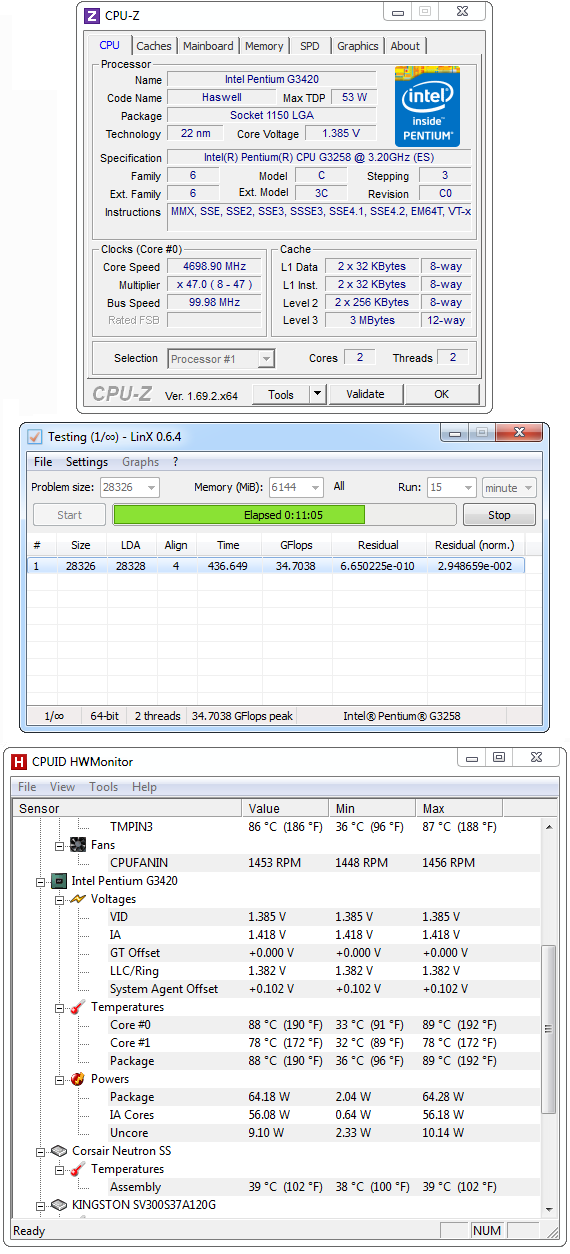Collapse the KINGSTON SV300S37A120G node
The width and height of the screenshot is (570, 1254).
point(41,1205)
